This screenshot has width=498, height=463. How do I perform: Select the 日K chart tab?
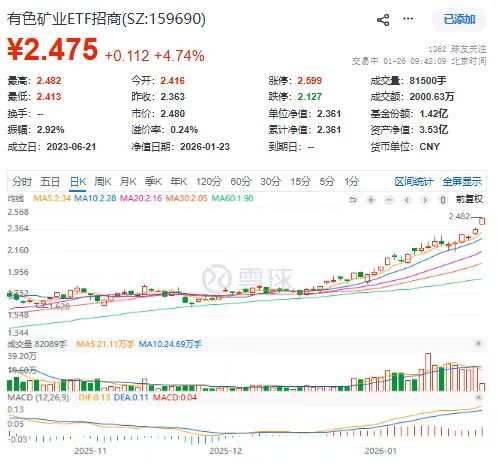(78, 182)
